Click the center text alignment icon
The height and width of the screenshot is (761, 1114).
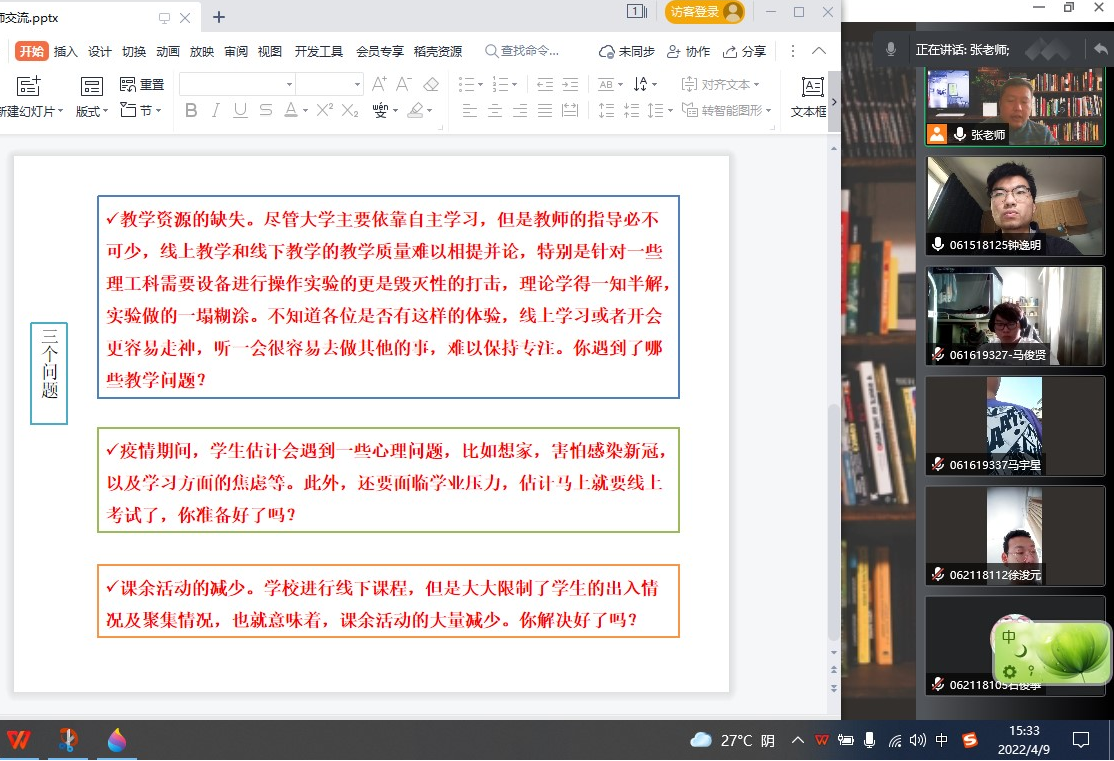[x=494, y=111]
